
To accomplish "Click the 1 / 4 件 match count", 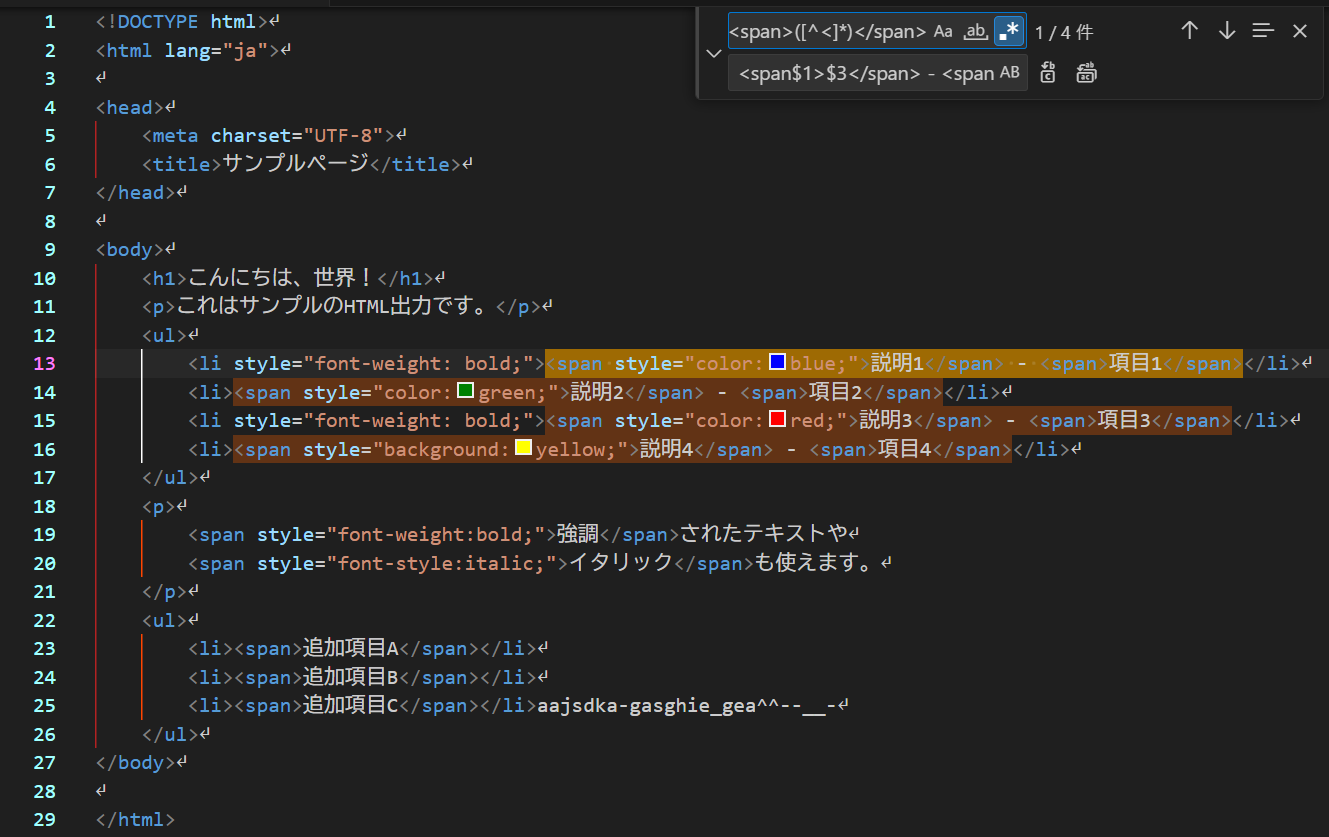I will (x=1064, y=32).
